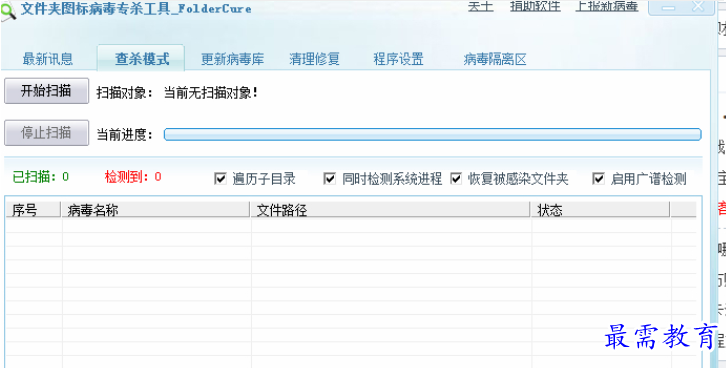Open the 上报新病毒 link
This screenshot has height=368, width=726.
[607, 6]
